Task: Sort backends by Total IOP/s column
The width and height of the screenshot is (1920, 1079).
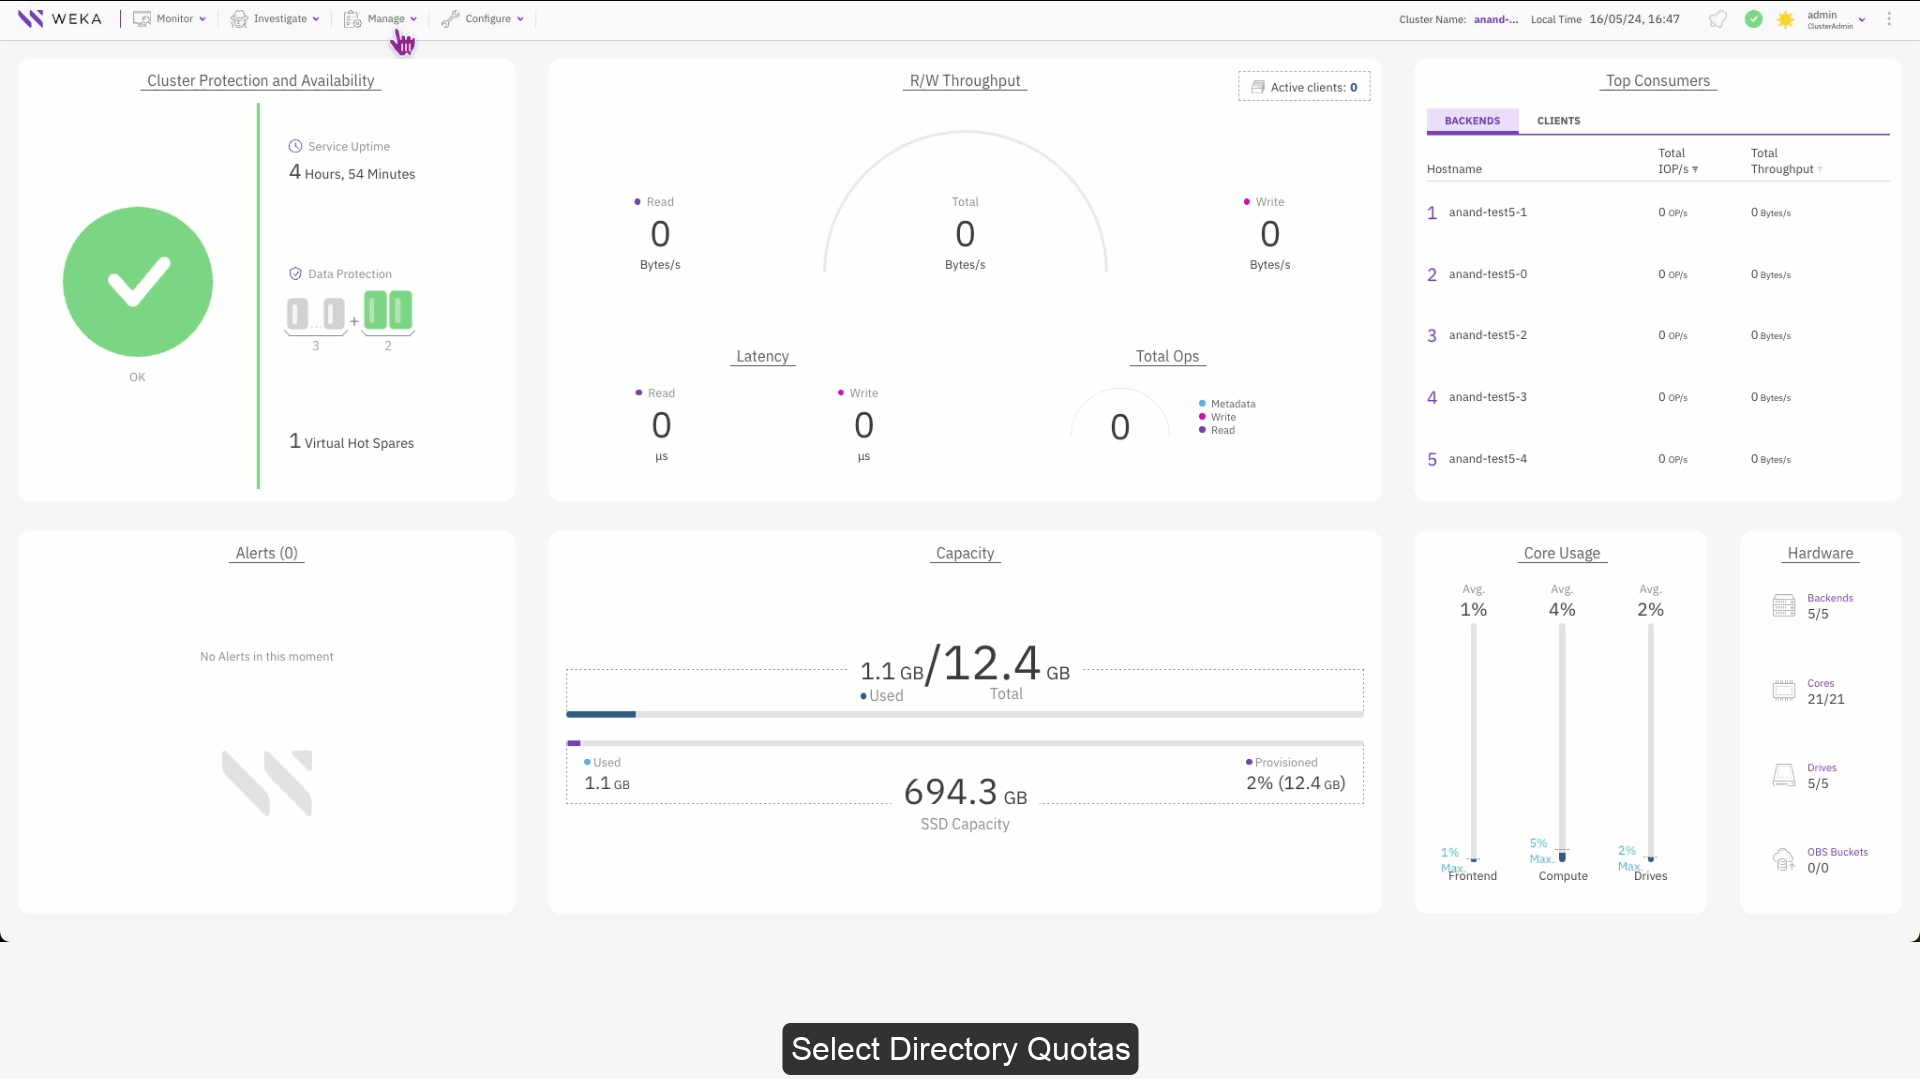Action: click(1677, 161)
